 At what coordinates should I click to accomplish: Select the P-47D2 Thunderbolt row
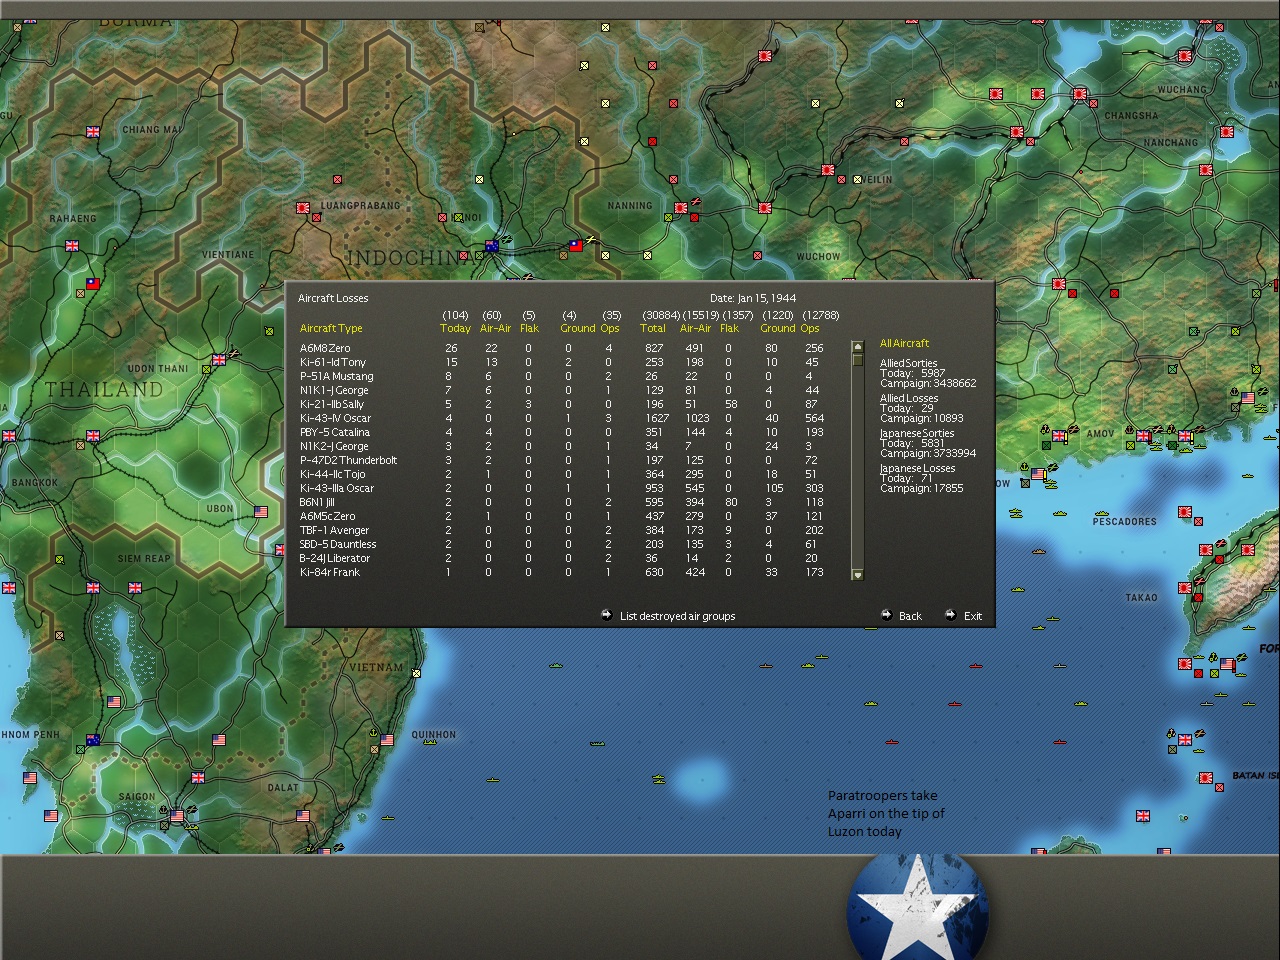[x=560, y=460]
